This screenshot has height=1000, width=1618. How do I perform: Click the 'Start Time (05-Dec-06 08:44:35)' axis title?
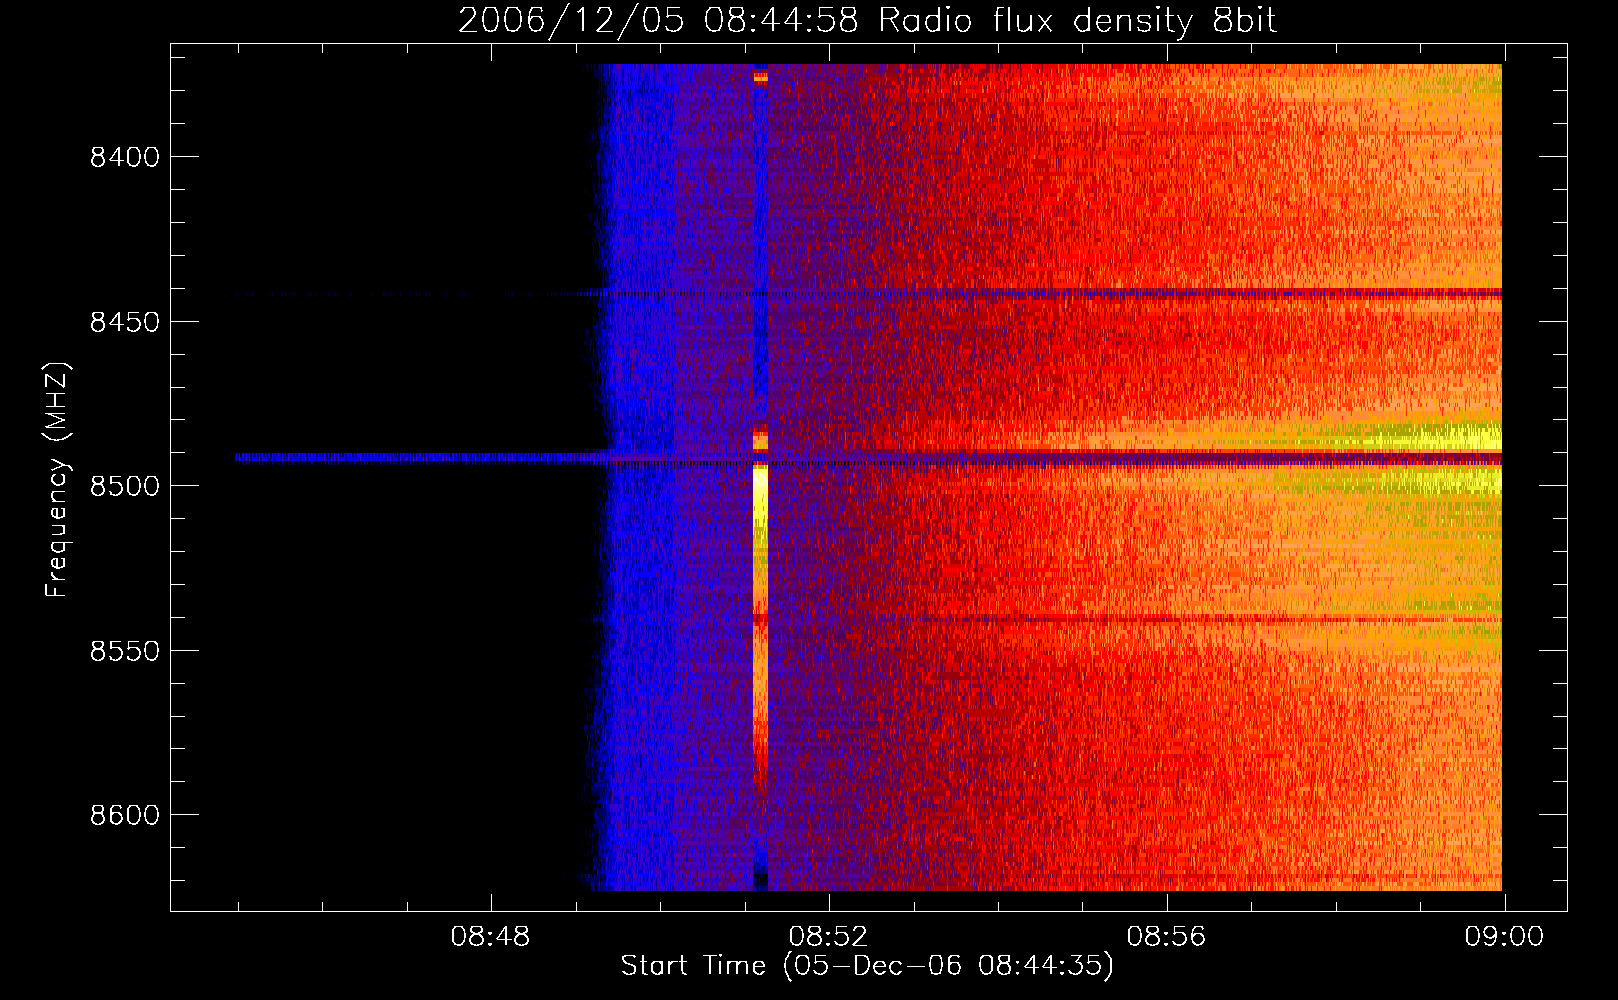coord(867,966)
